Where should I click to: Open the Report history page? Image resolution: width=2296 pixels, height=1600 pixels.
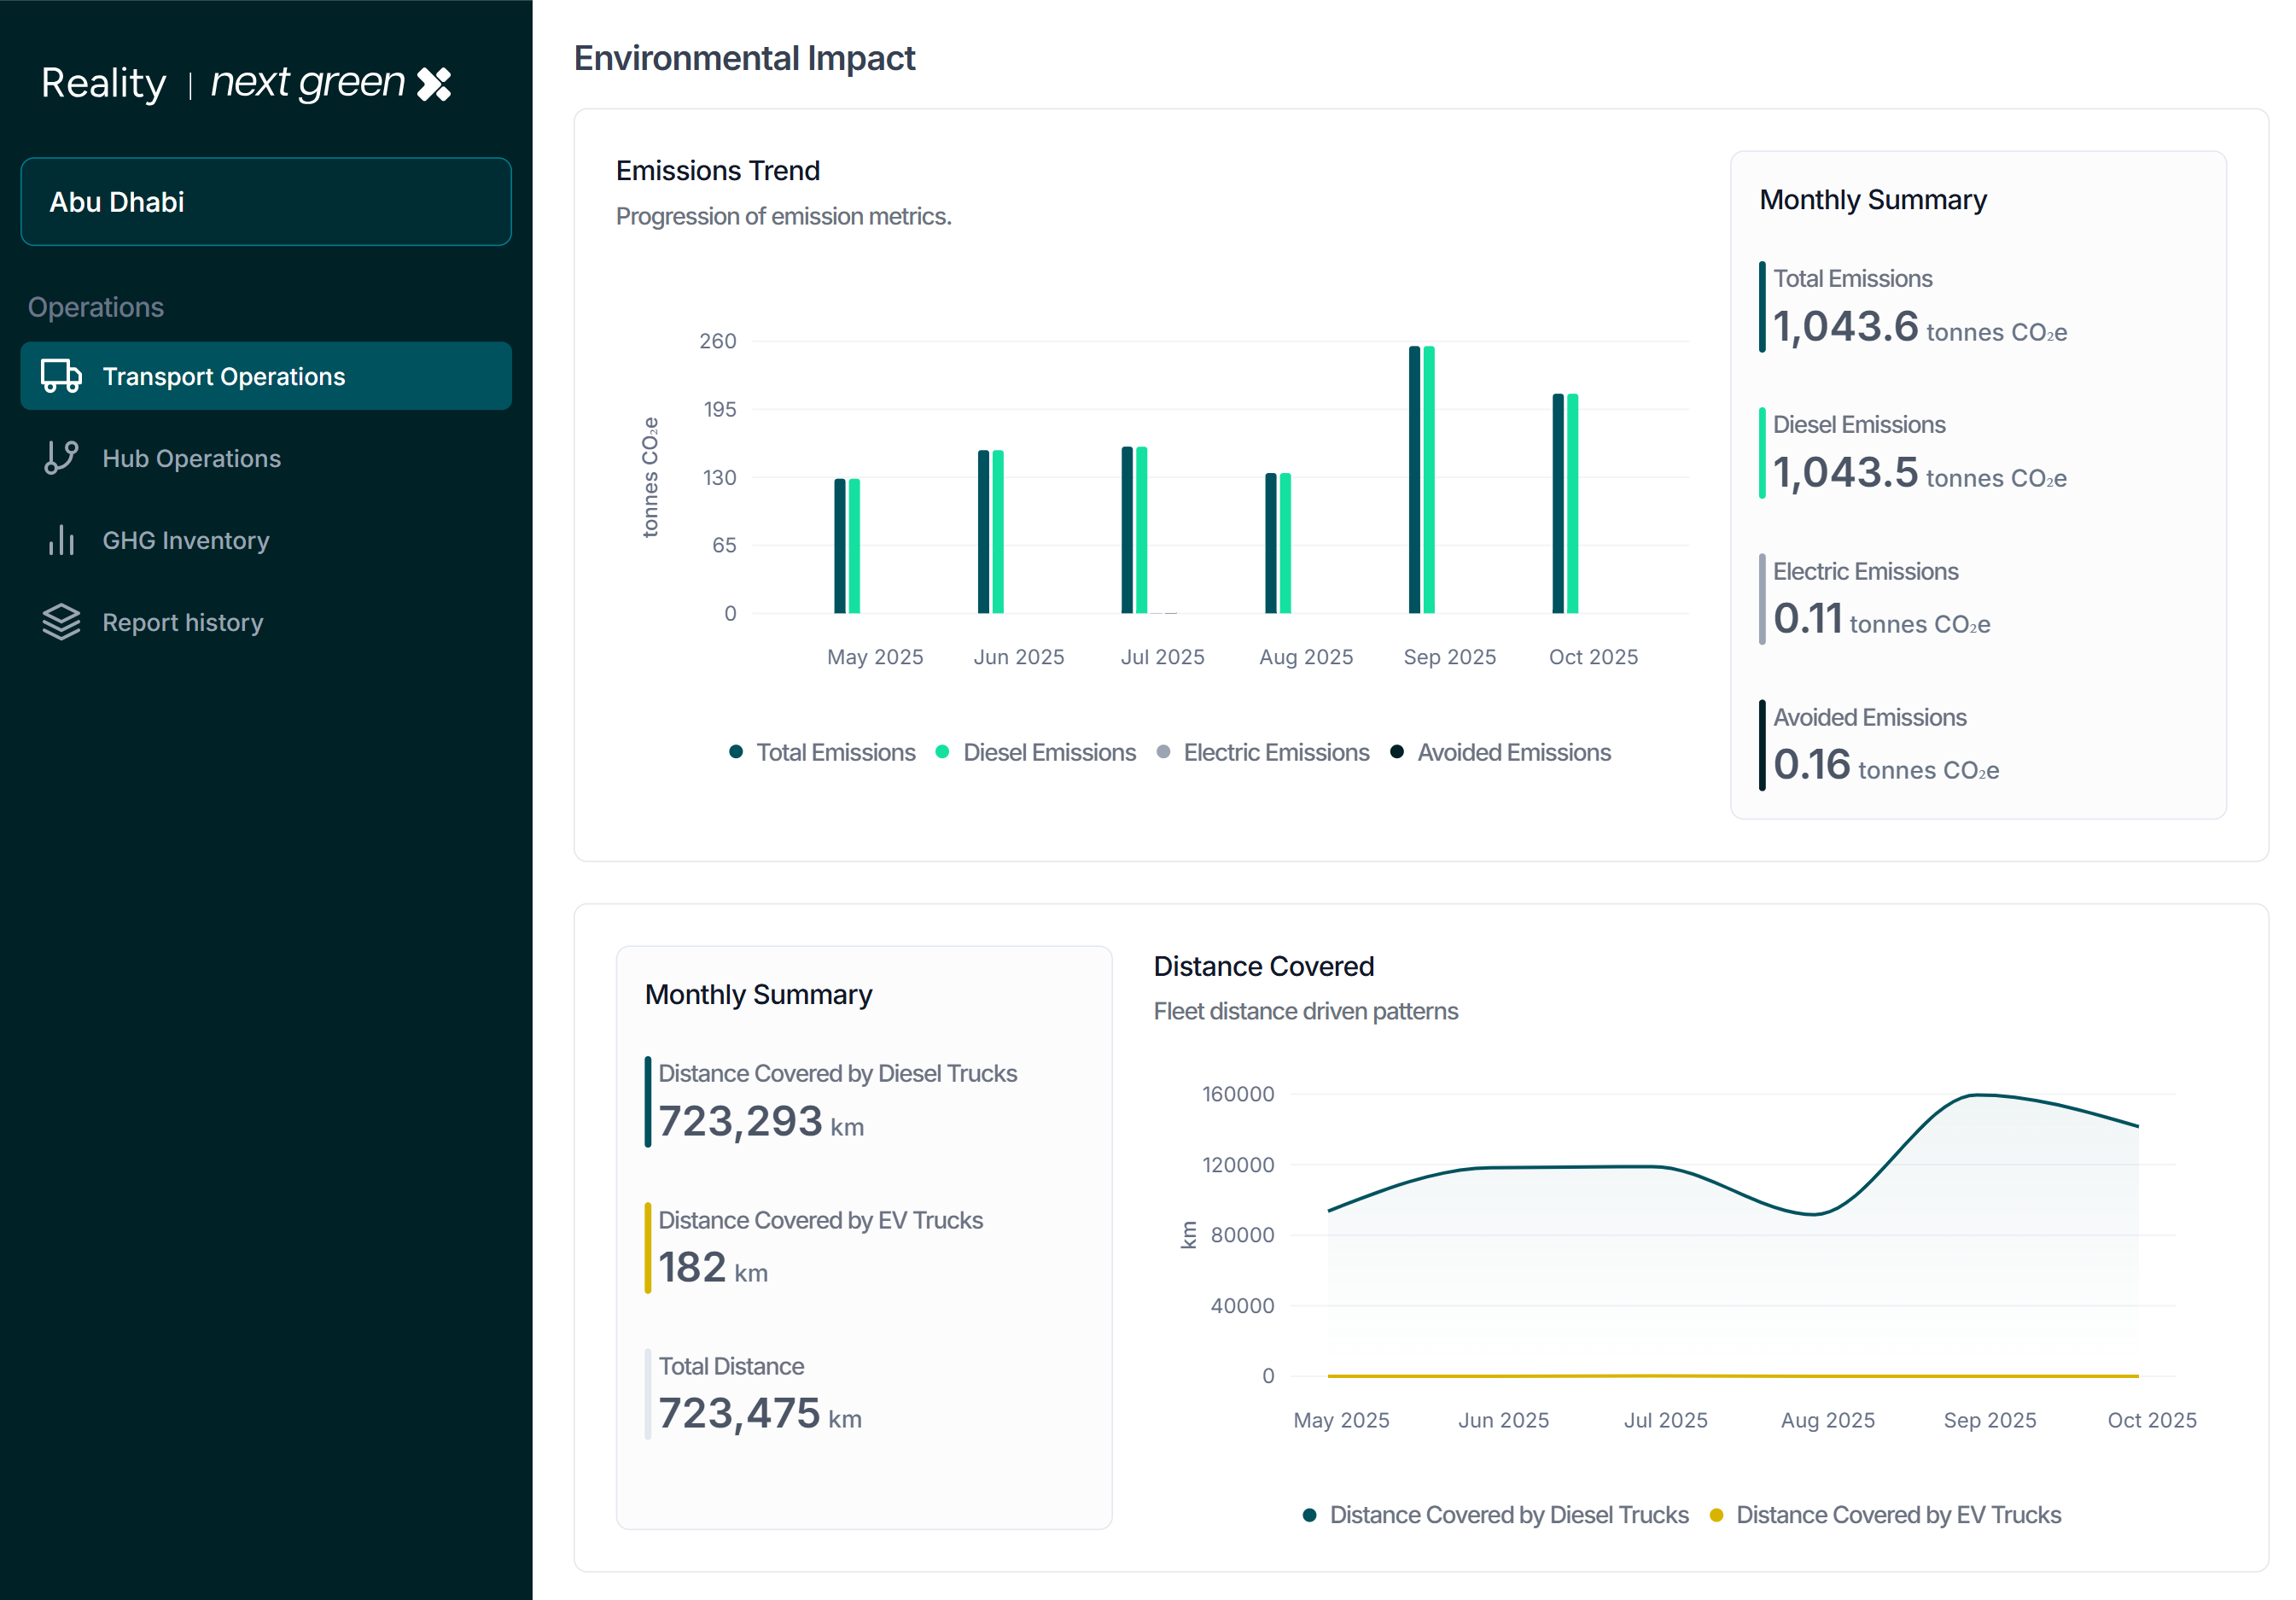183,622
